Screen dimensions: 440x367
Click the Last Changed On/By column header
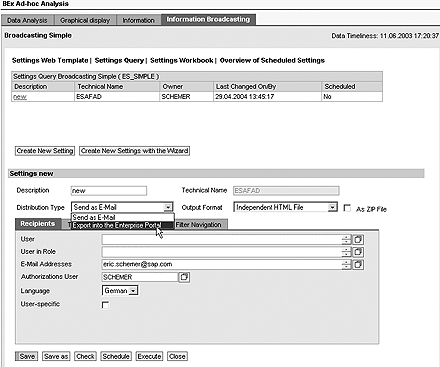click(x=267, y=87)
